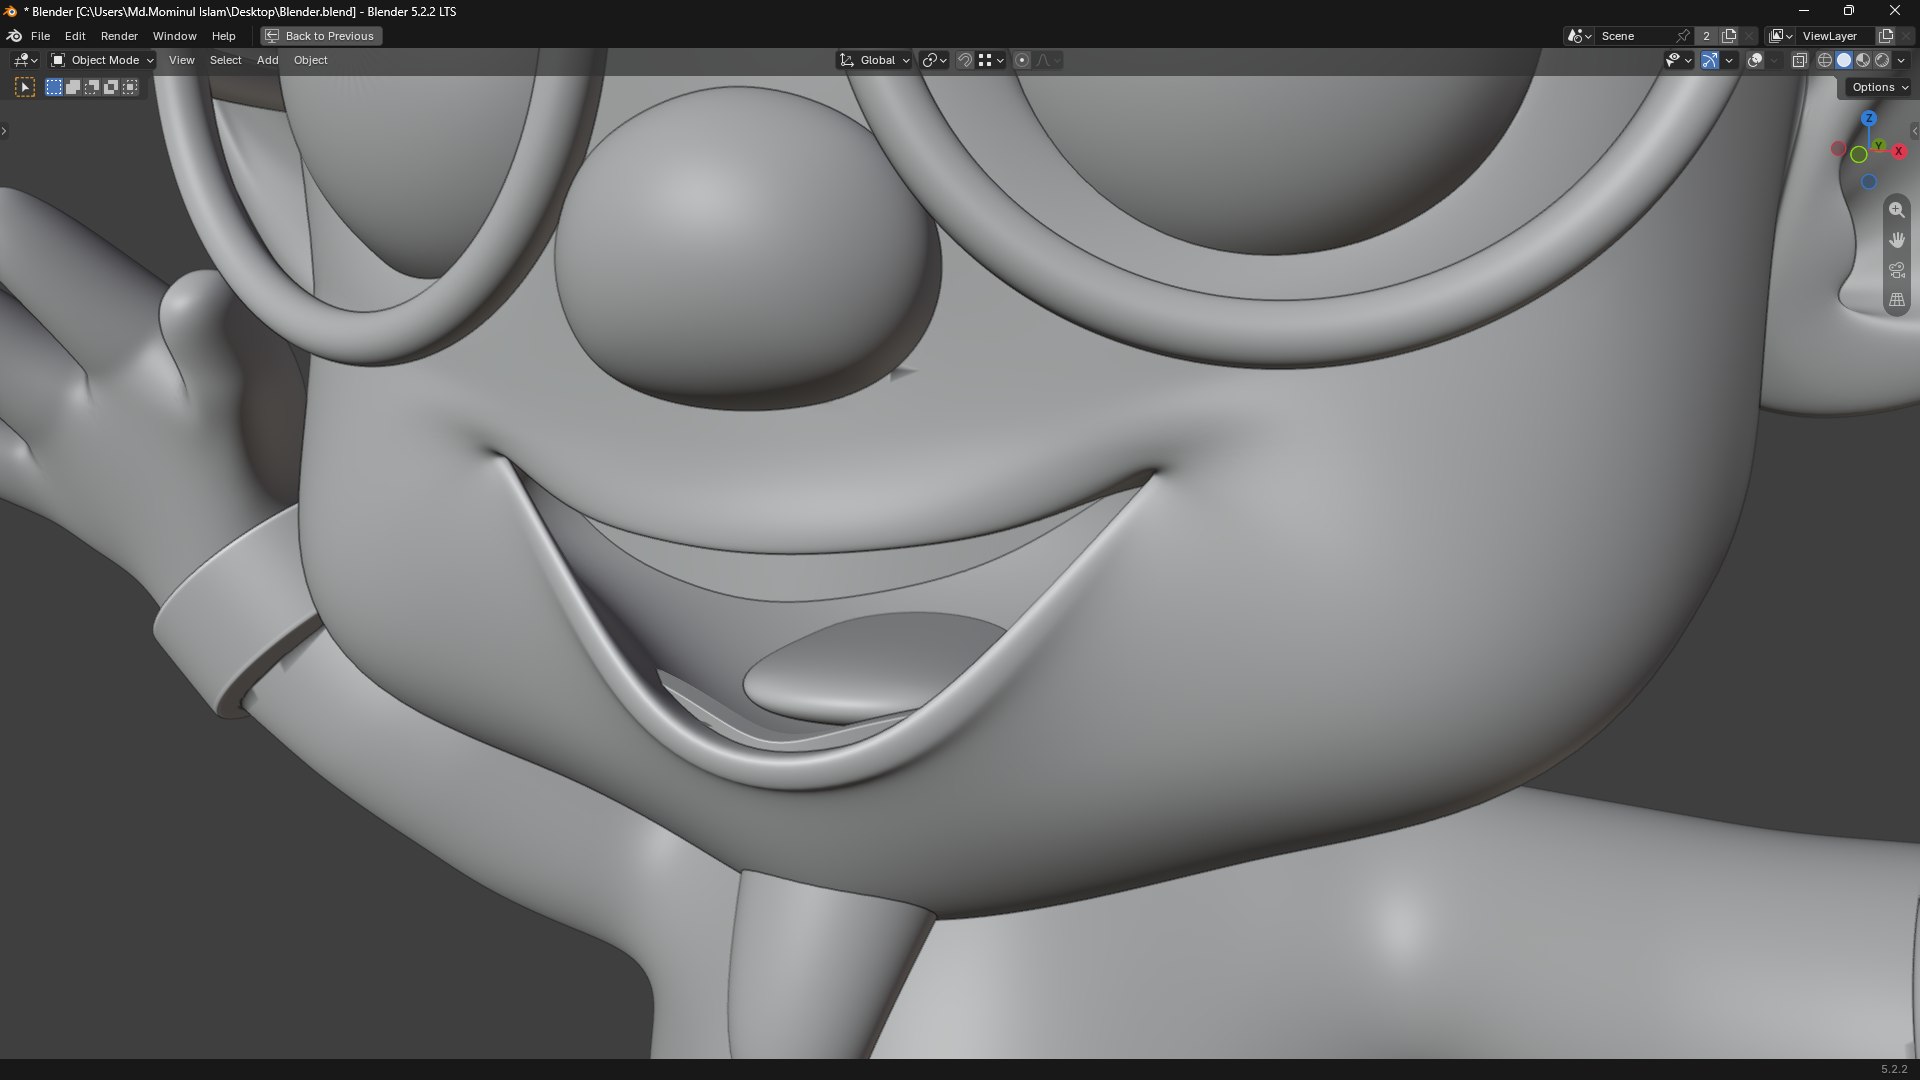Choose the Subtract selection mode icon
Screen dimensions: 1920x1080
(92, 87)
